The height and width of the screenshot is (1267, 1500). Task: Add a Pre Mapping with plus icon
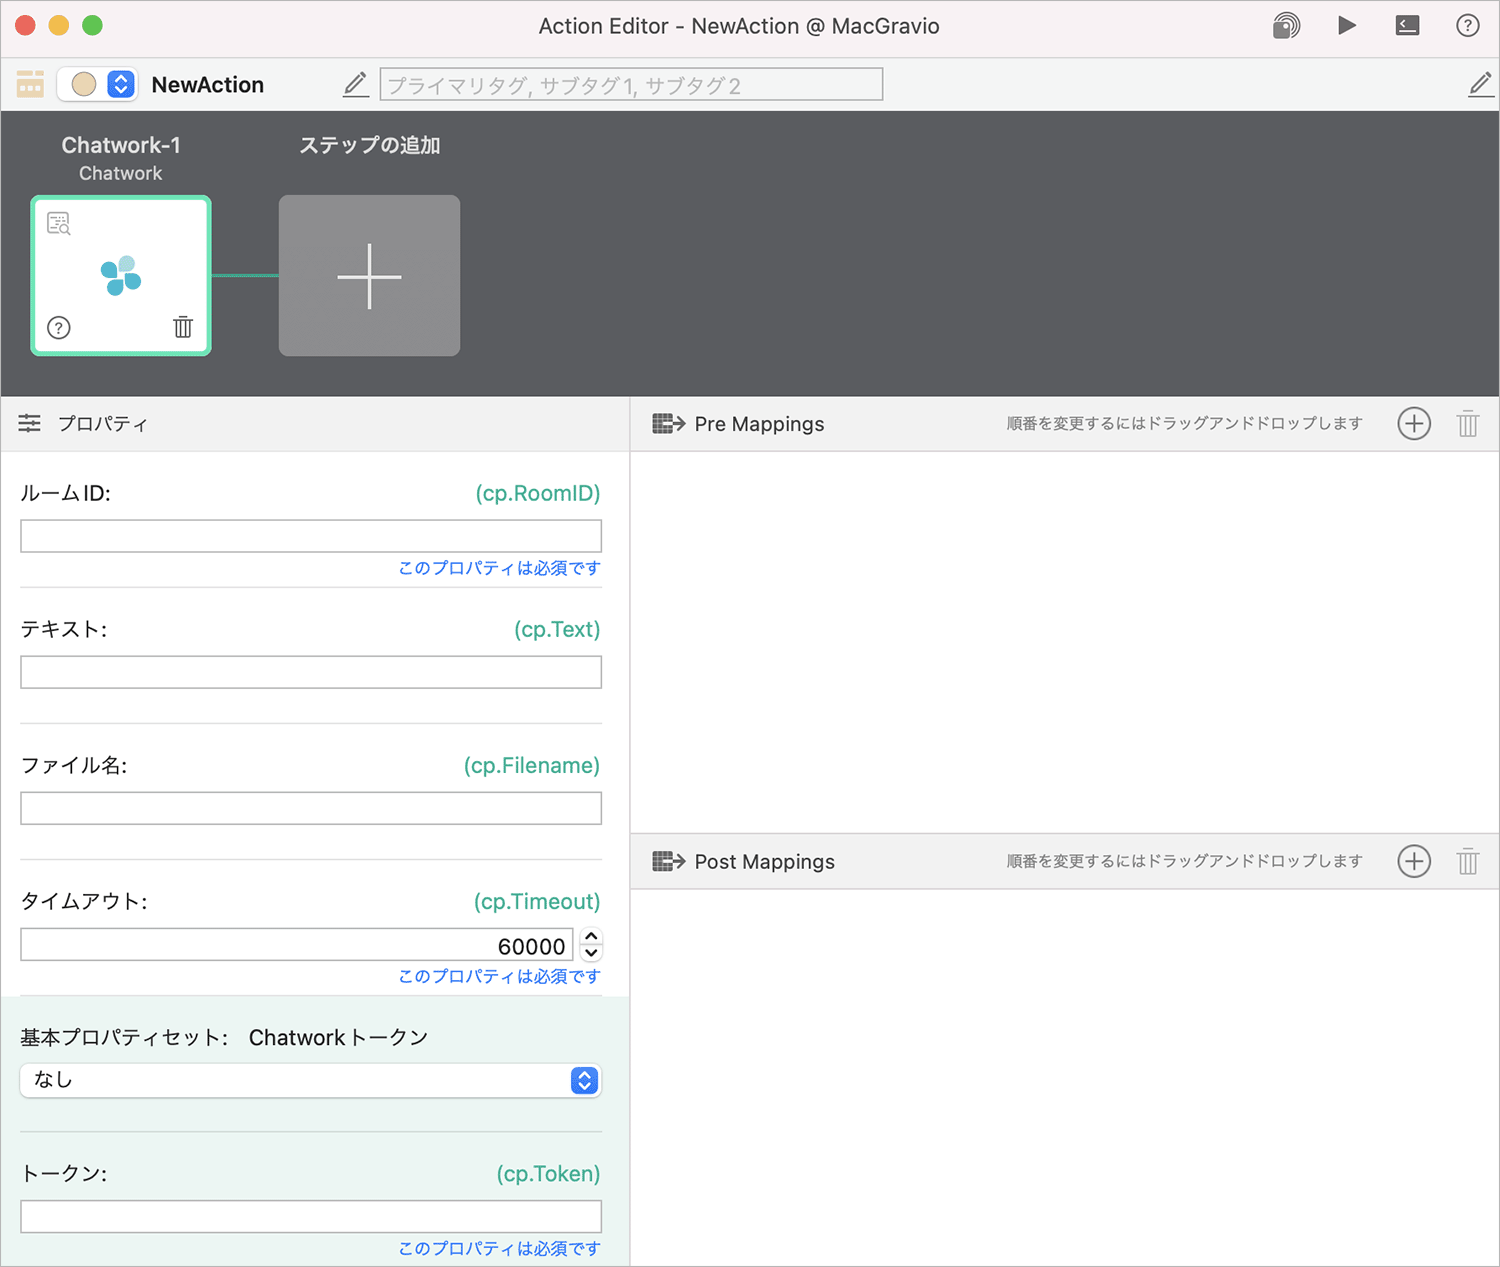[1414, 423]
